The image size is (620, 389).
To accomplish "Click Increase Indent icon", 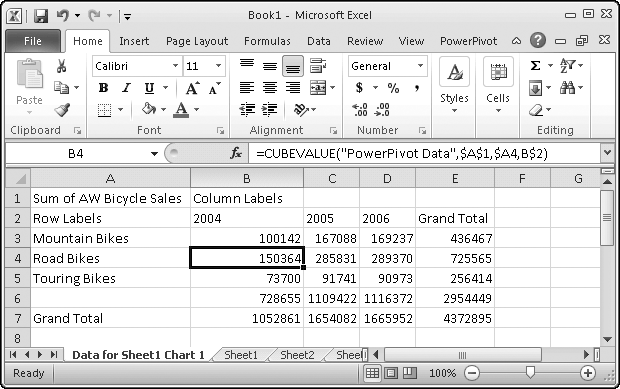I will point(270,110).
